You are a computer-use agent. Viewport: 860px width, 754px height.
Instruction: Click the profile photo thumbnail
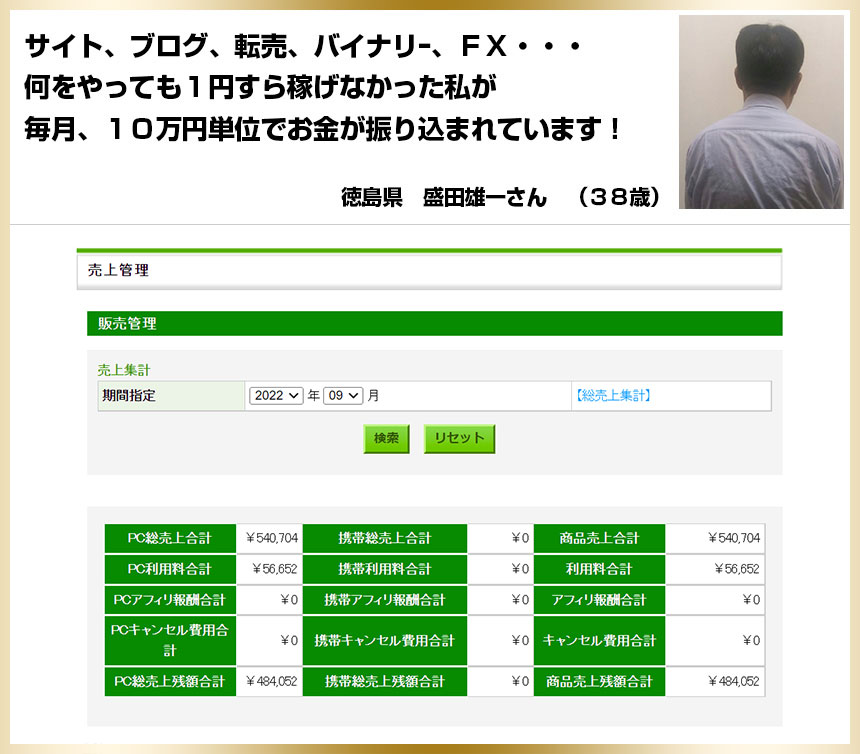coord(761,112)
